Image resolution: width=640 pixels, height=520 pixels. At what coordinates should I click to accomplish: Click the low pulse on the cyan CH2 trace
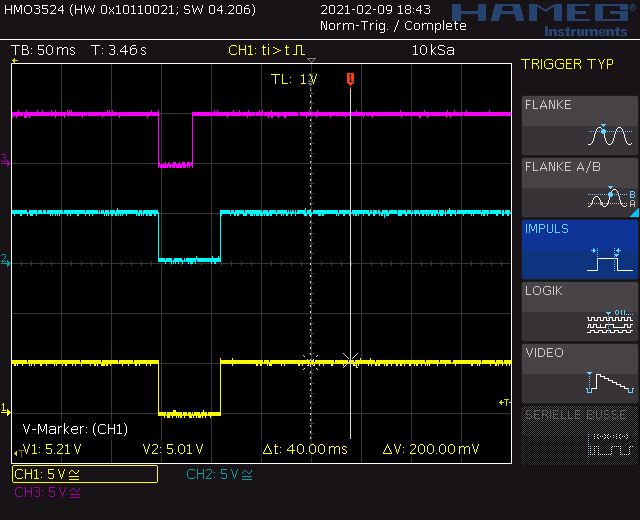(189, 260)
